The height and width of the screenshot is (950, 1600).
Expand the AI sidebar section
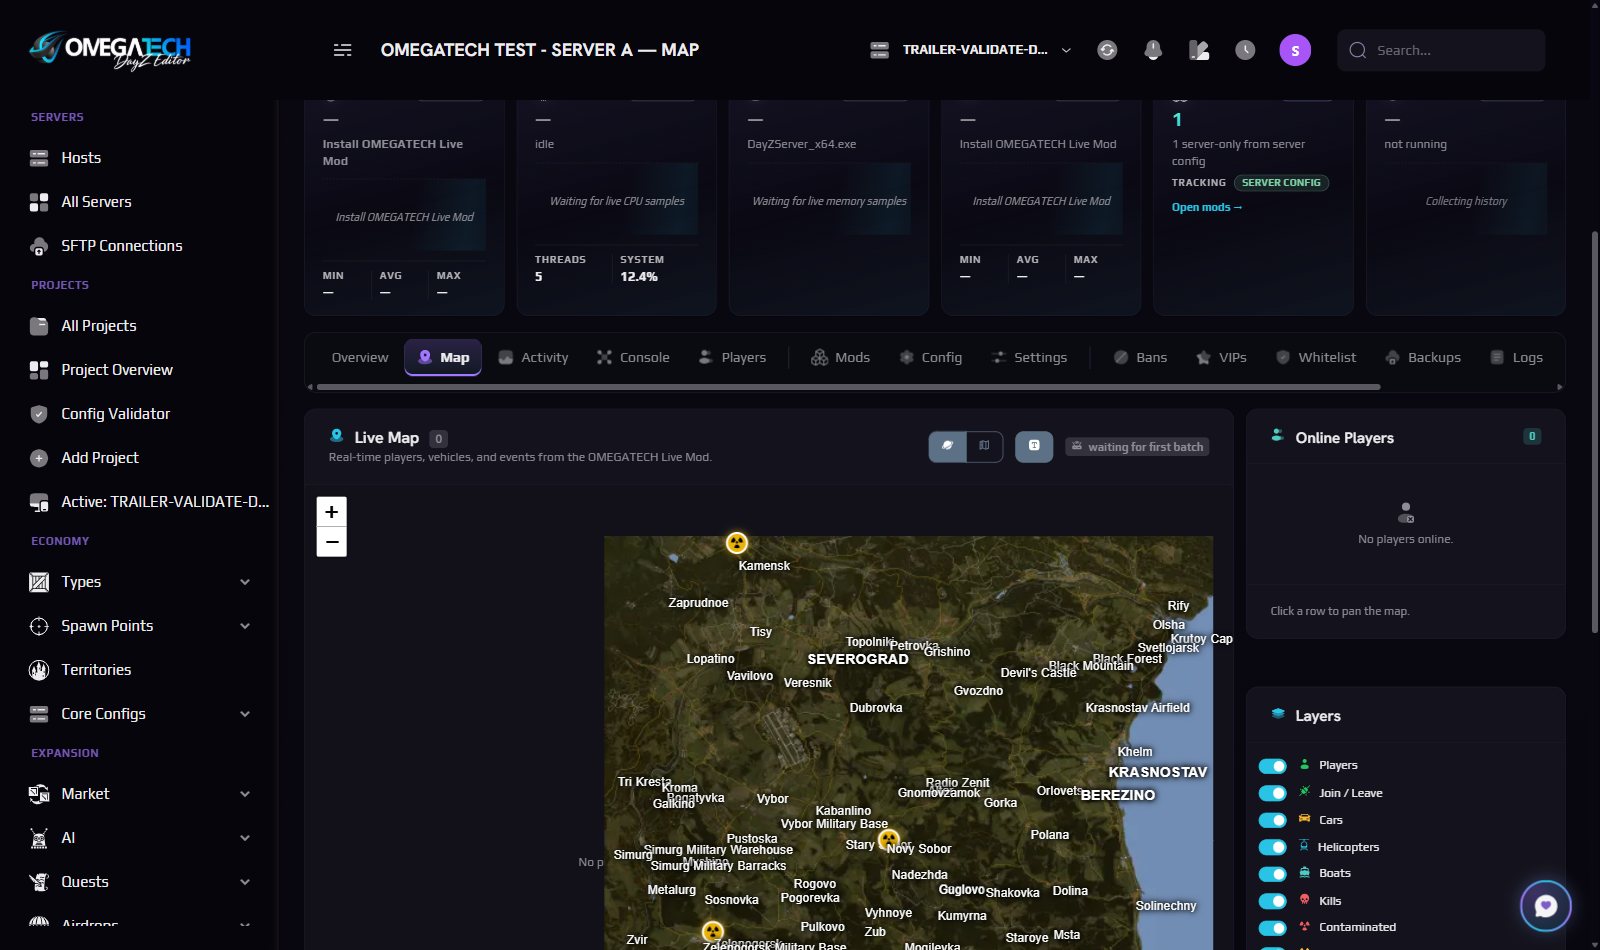point(140,838)
